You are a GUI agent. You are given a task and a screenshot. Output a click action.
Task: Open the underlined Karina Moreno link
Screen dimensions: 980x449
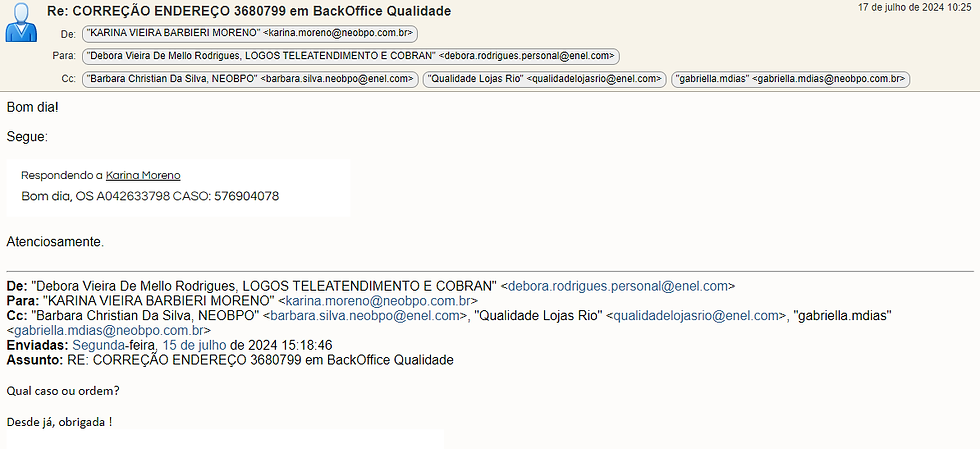click(143, 175)
